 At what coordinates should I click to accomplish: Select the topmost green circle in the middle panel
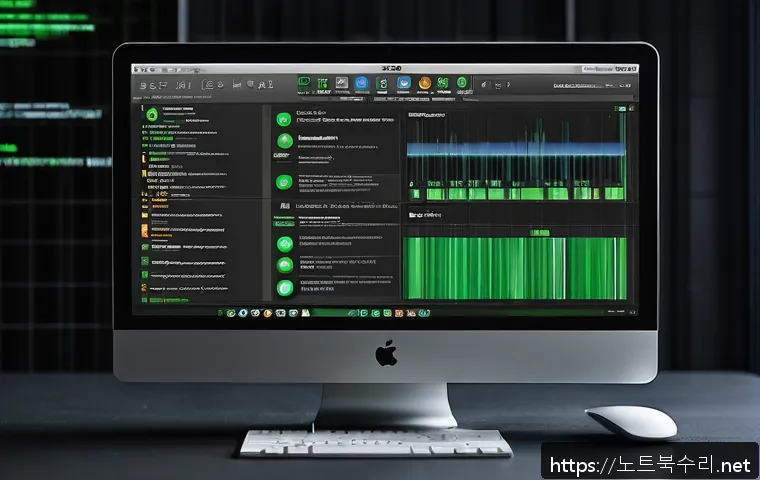coord(283,118)
